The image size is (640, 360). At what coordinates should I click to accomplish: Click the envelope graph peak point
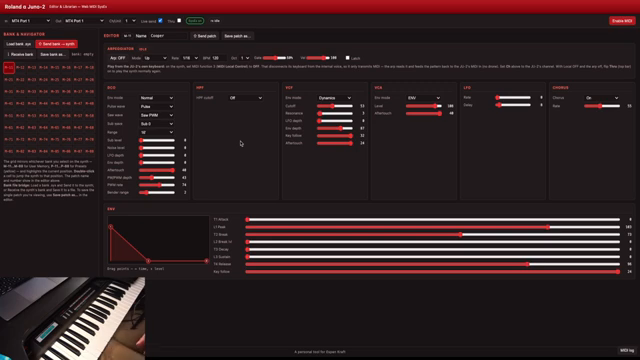(111, 227)
